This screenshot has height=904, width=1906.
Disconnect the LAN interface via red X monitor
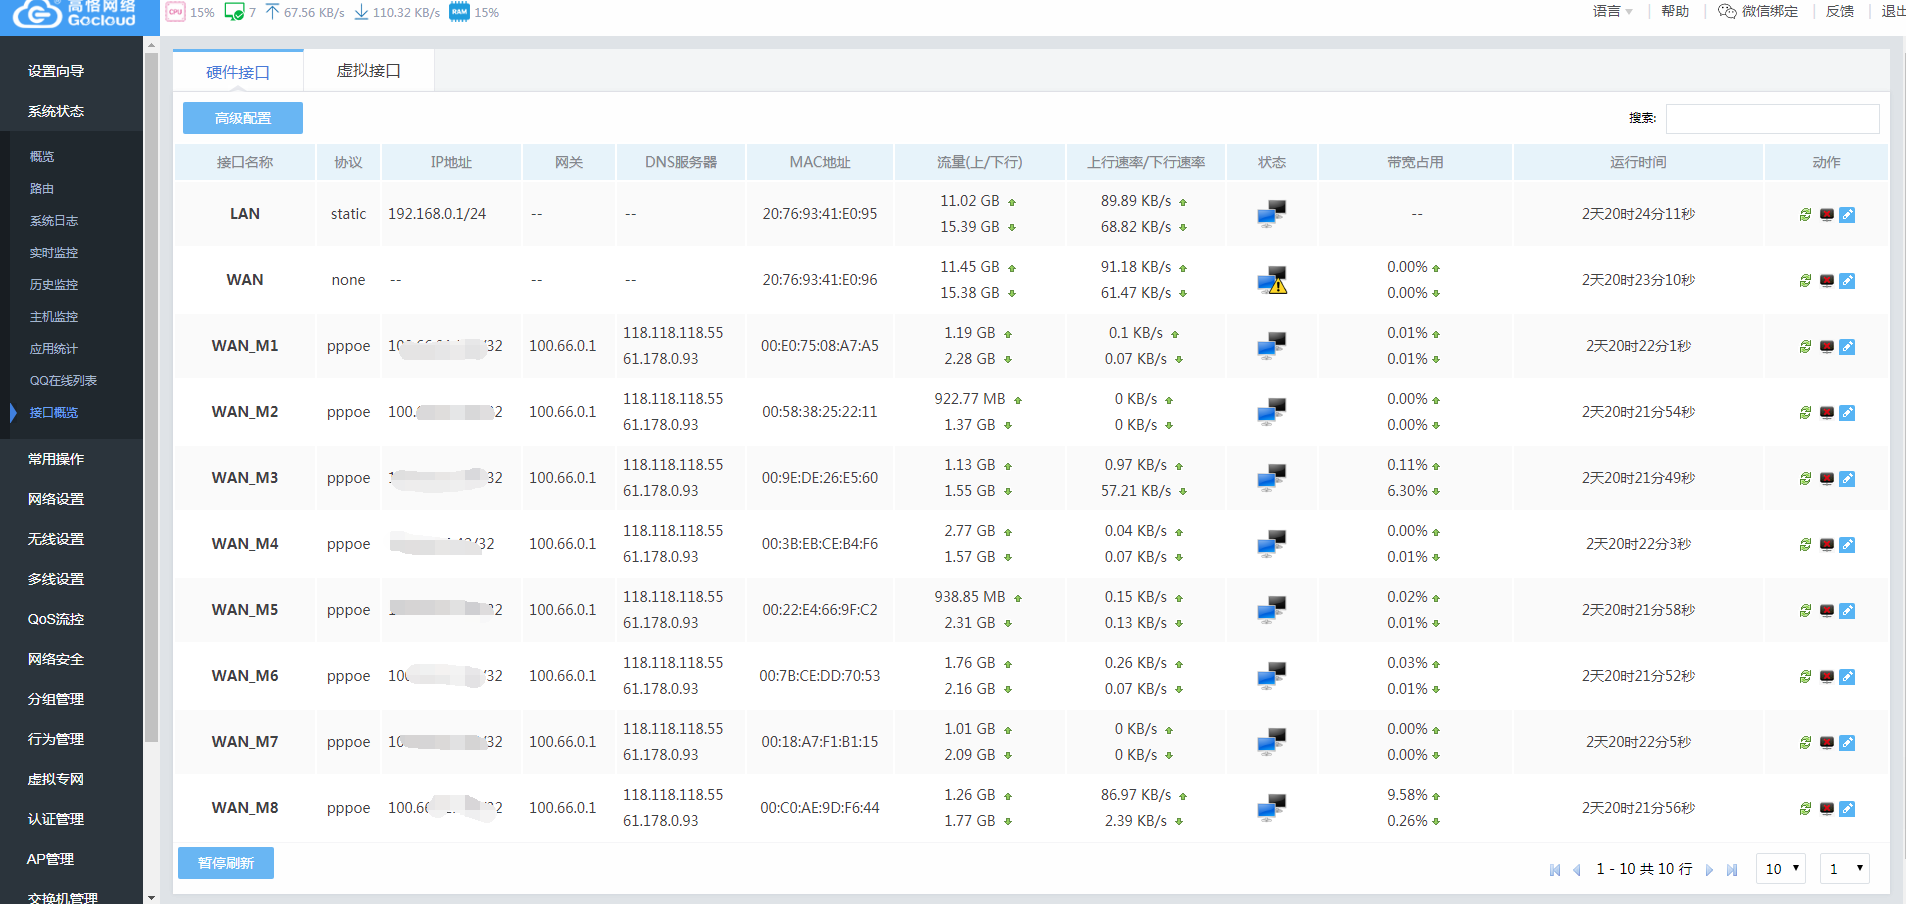(x=1826, y=215)
